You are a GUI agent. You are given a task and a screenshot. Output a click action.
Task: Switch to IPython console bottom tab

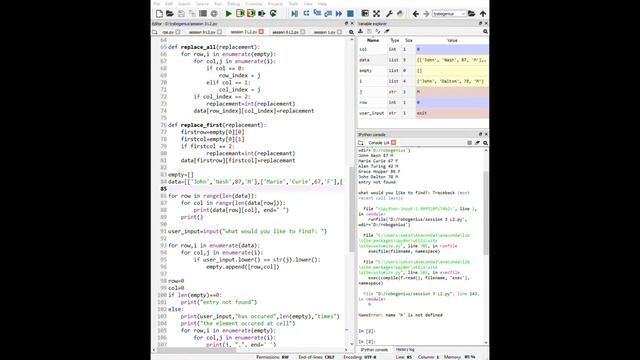374,350
